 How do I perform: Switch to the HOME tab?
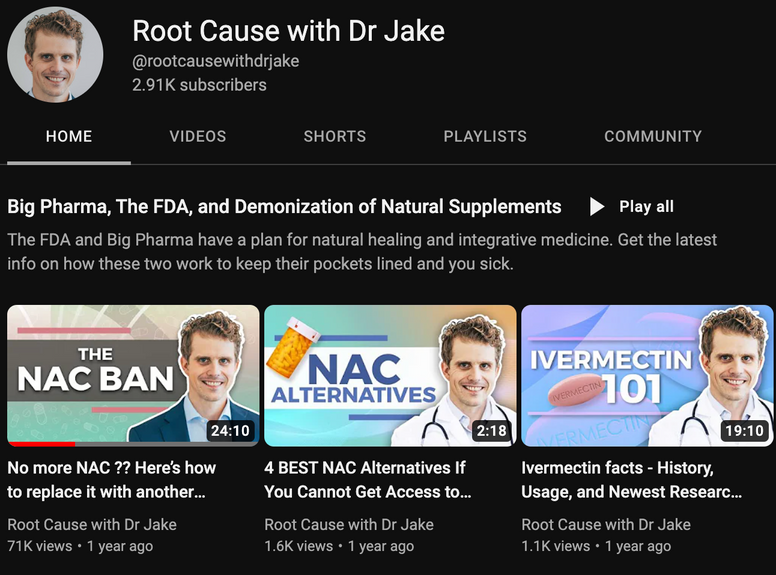69,136
